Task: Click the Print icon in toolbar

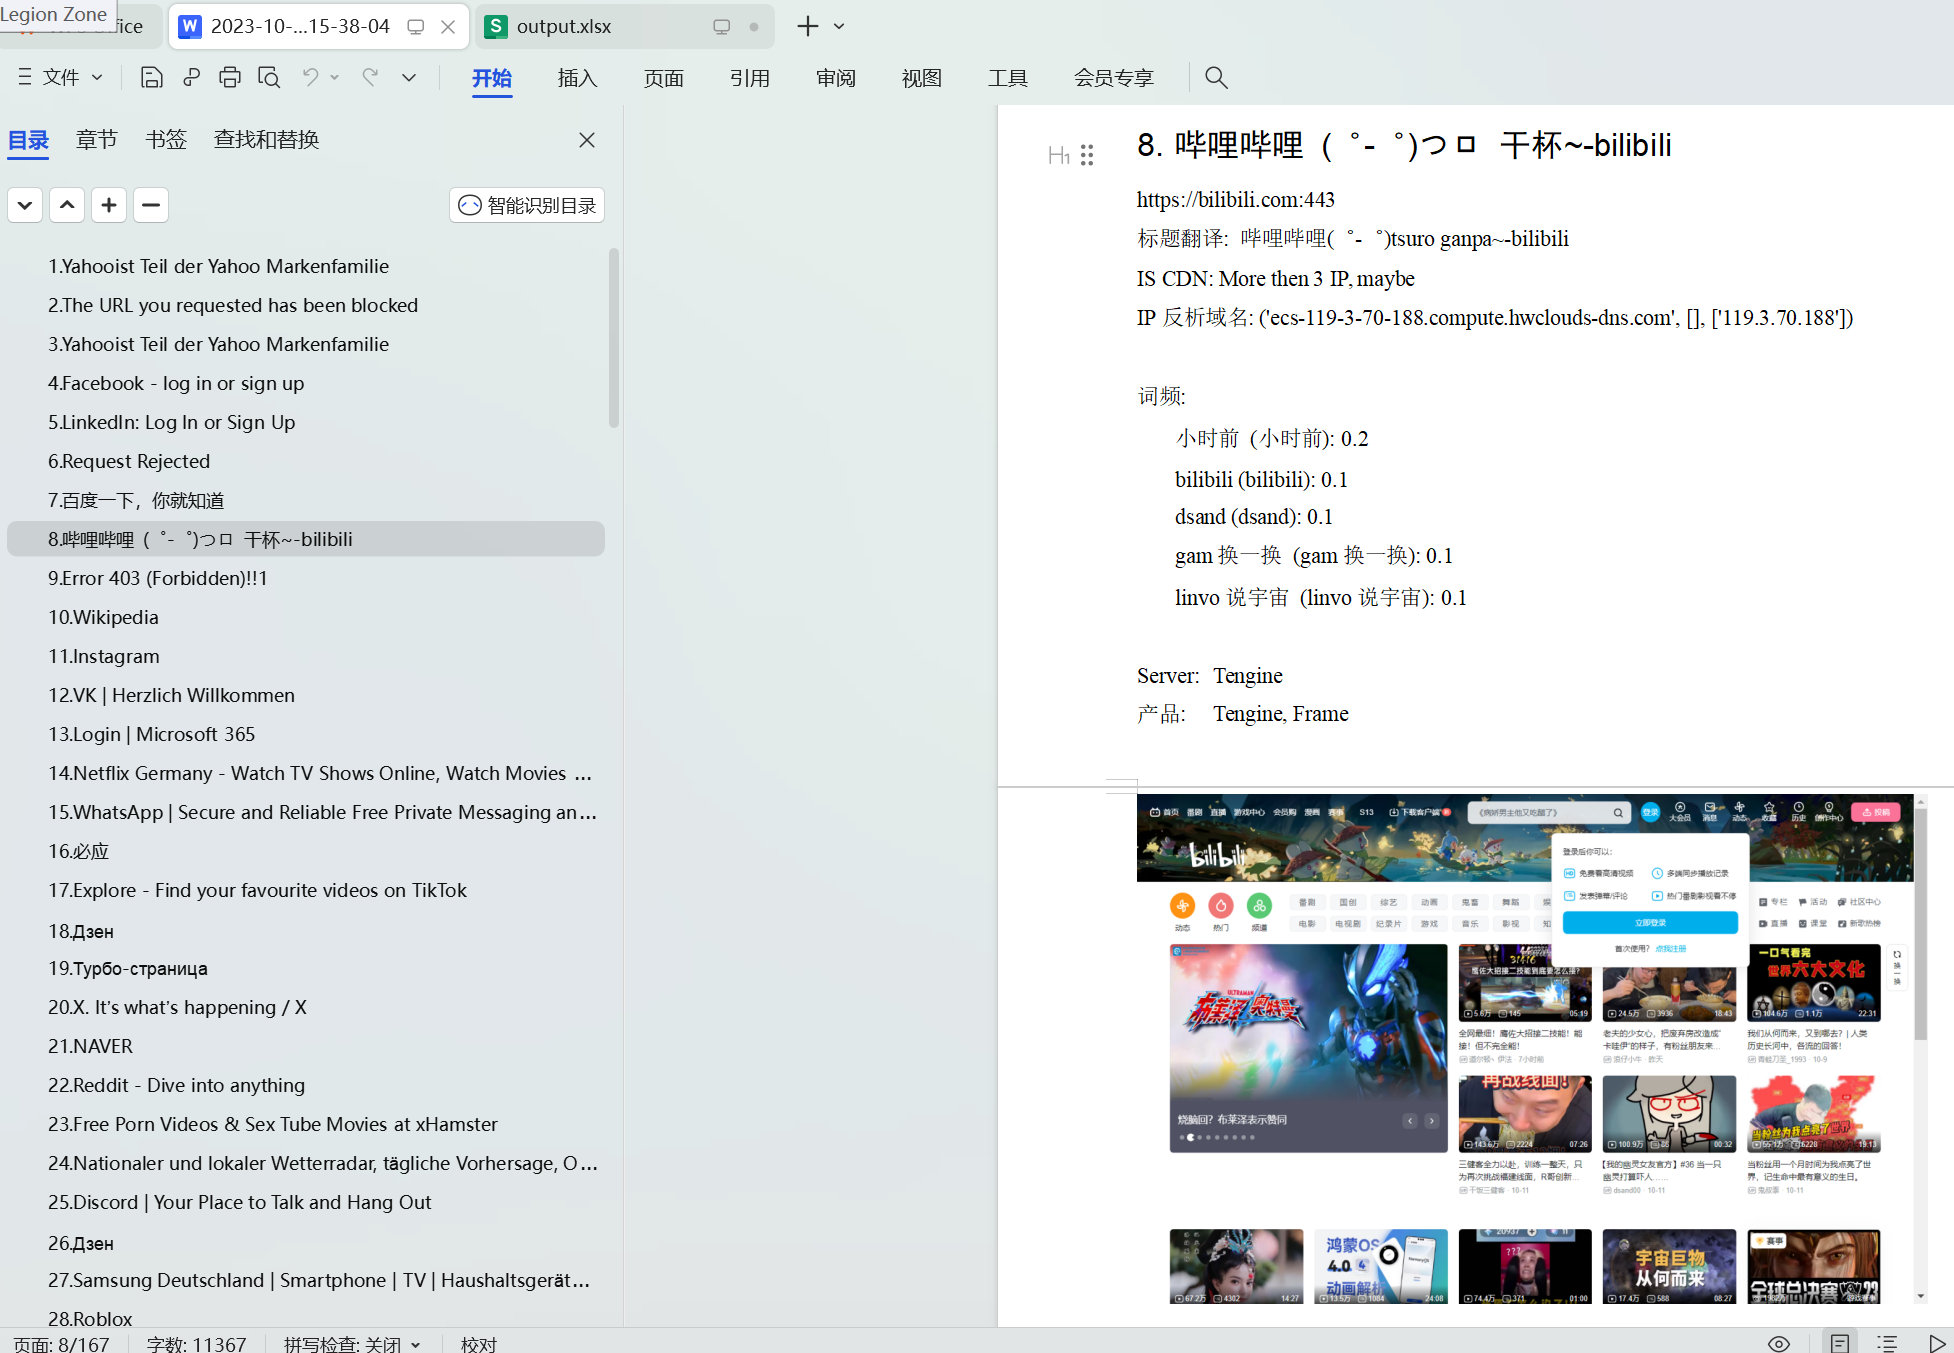Action: click(230, 77)
